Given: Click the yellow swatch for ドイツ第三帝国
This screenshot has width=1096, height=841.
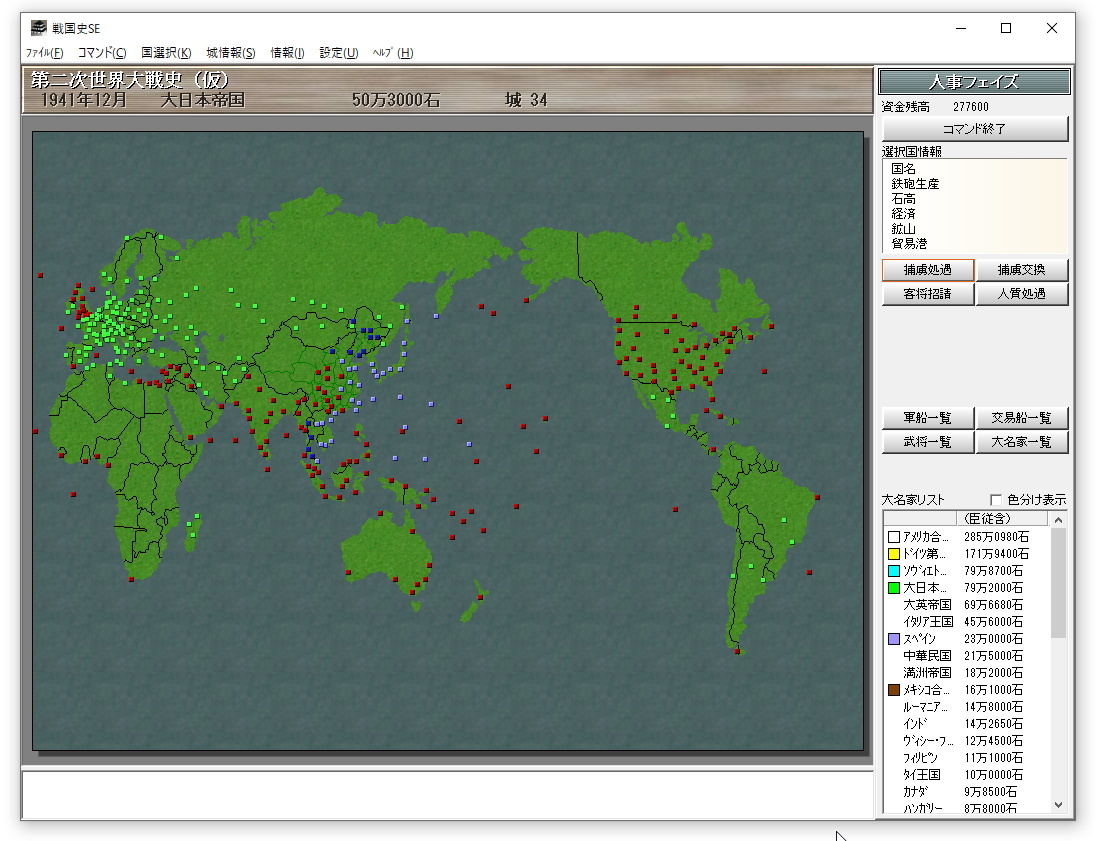Looking at the screenshot, I should tap(894, 554).
